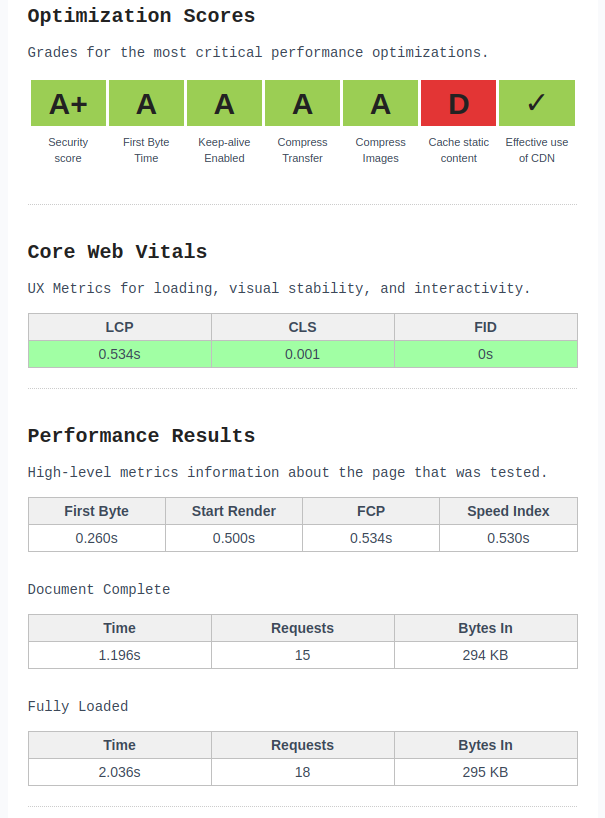Image resolution: width=605 pixels, height=818 pixels.
Task: Open the Keep-alive Enabled grade badge
Action: [223, 102]
